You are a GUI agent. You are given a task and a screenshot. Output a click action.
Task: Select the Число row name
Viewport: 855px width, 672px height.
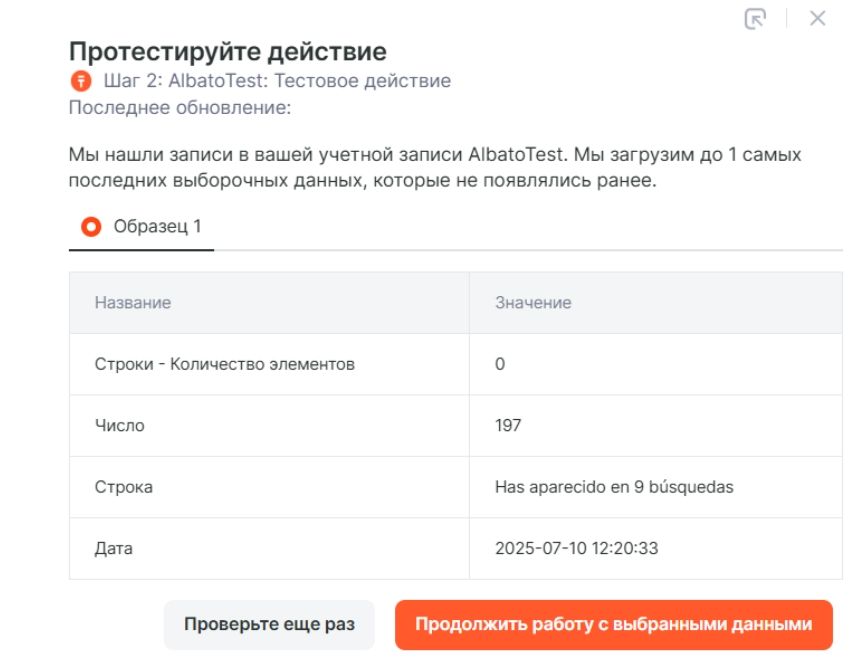pos(120,426)
